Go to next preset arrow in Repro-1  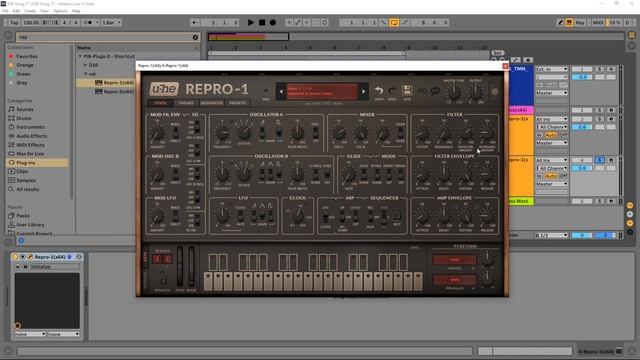pos(363,91)
